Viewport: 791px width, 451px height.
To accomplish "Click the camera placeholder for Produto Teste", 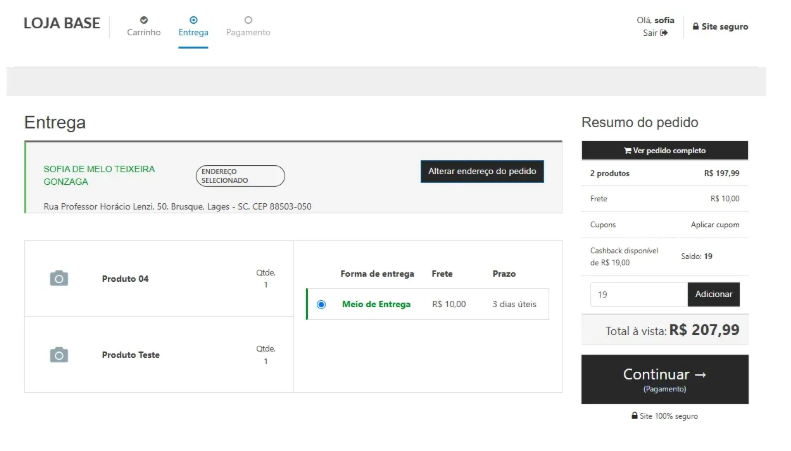I will (59, 355).
